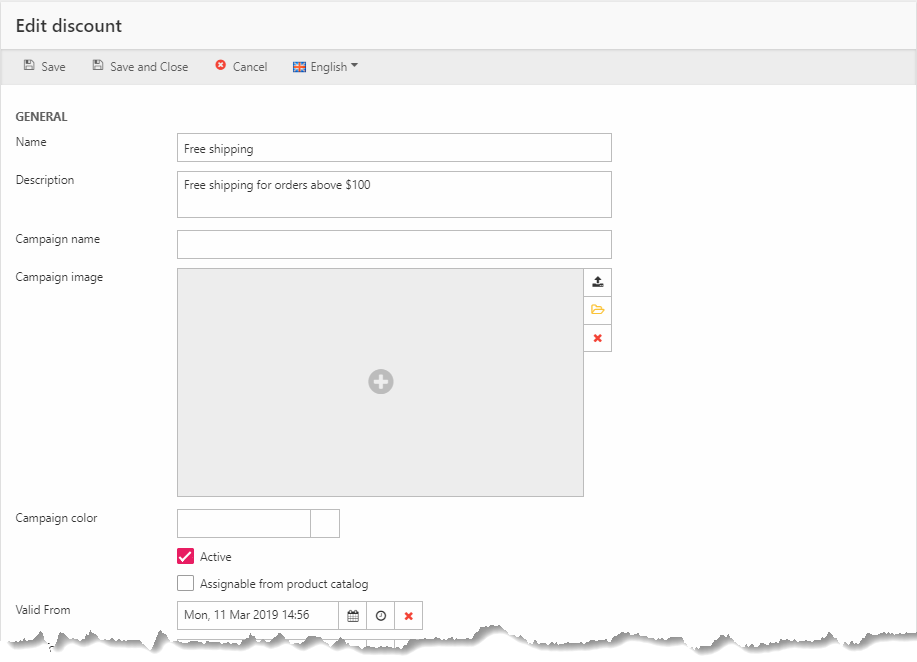The image size is (917, 662).
Task: Click the plus icon in the image placeholder
Action: (x=380, y=381)
